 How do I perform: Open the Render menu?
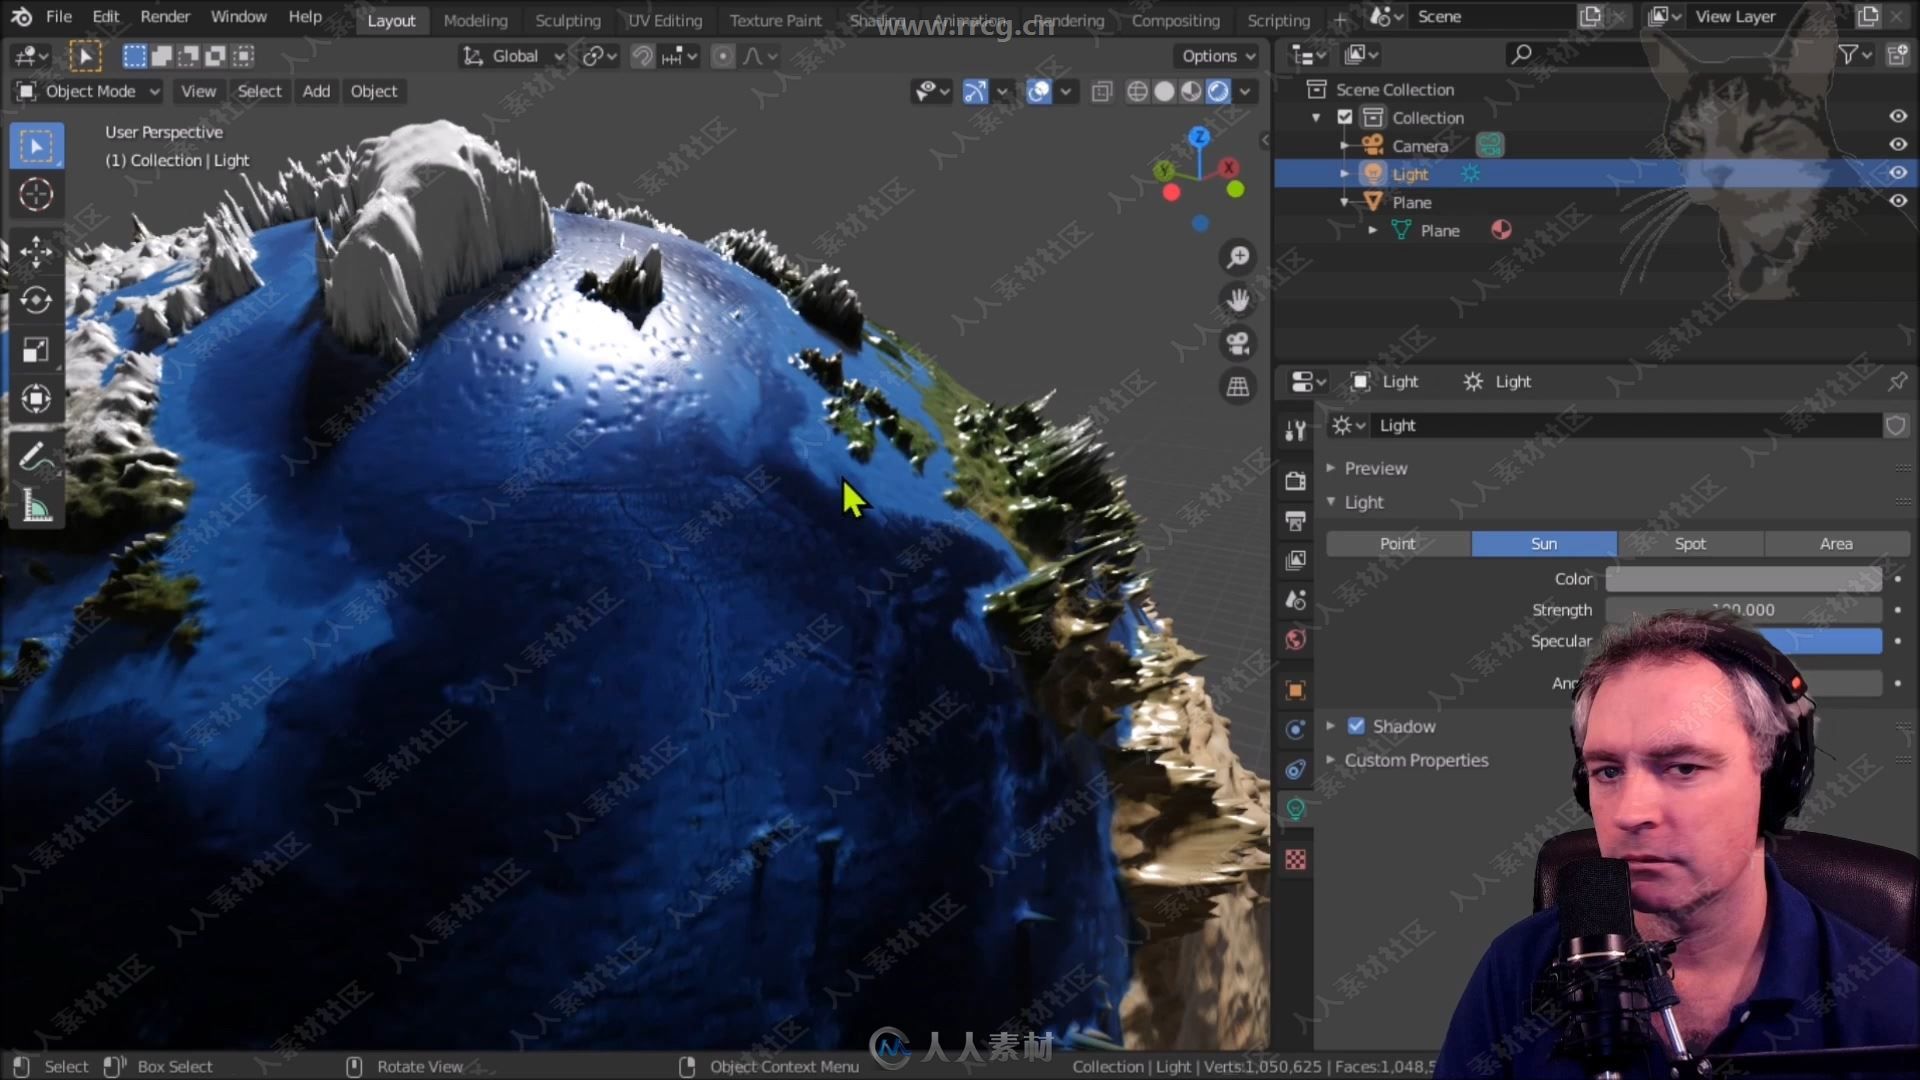click(165, 17)
